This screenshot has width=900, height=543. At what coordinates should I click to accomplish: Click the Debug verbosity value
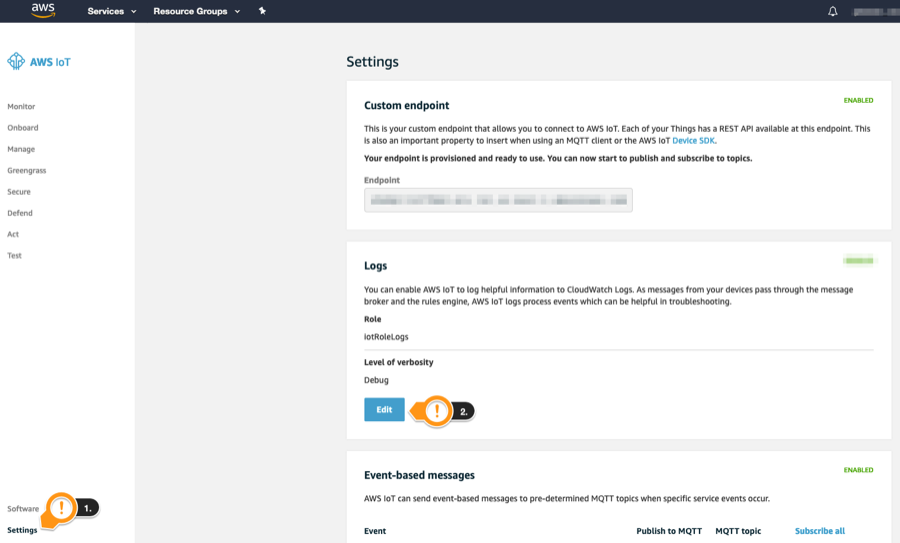click(376, 380)
